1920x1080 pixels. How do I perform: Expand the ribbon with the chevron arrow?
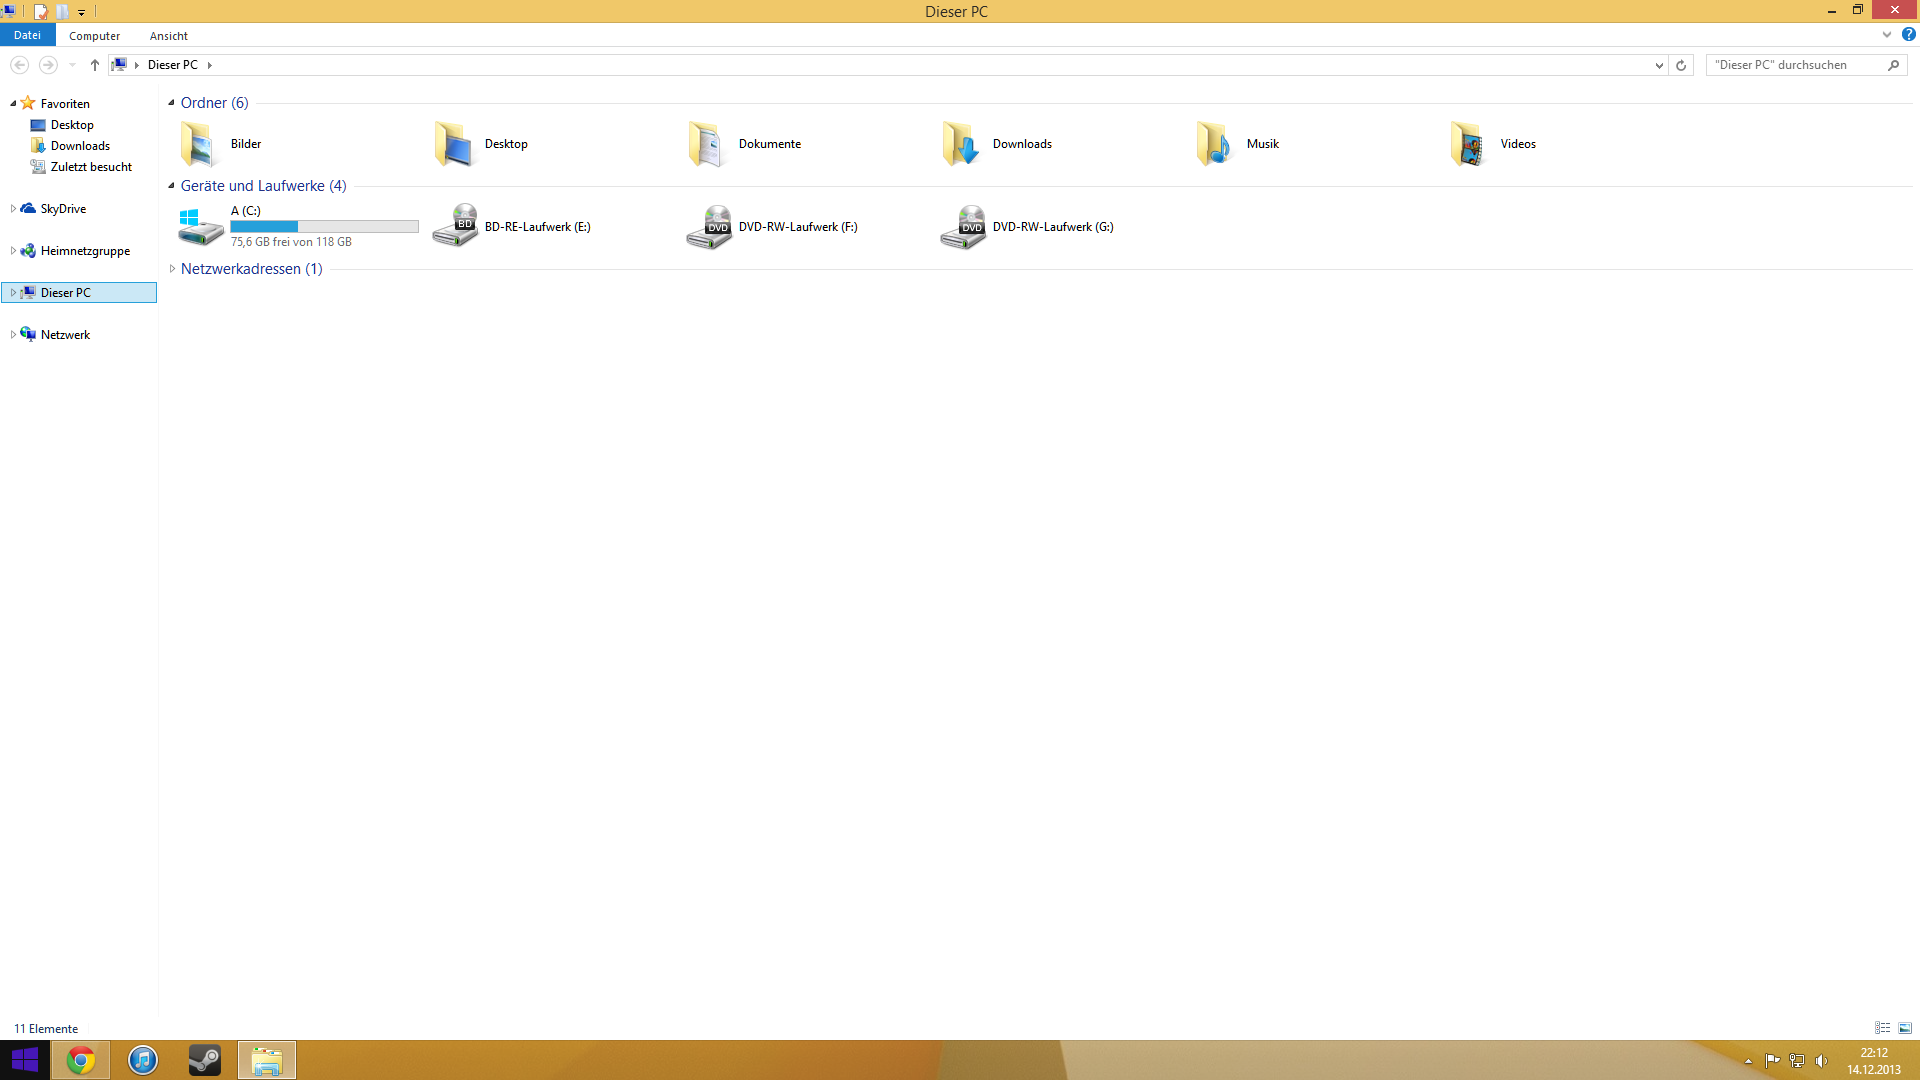[1887, 35]
